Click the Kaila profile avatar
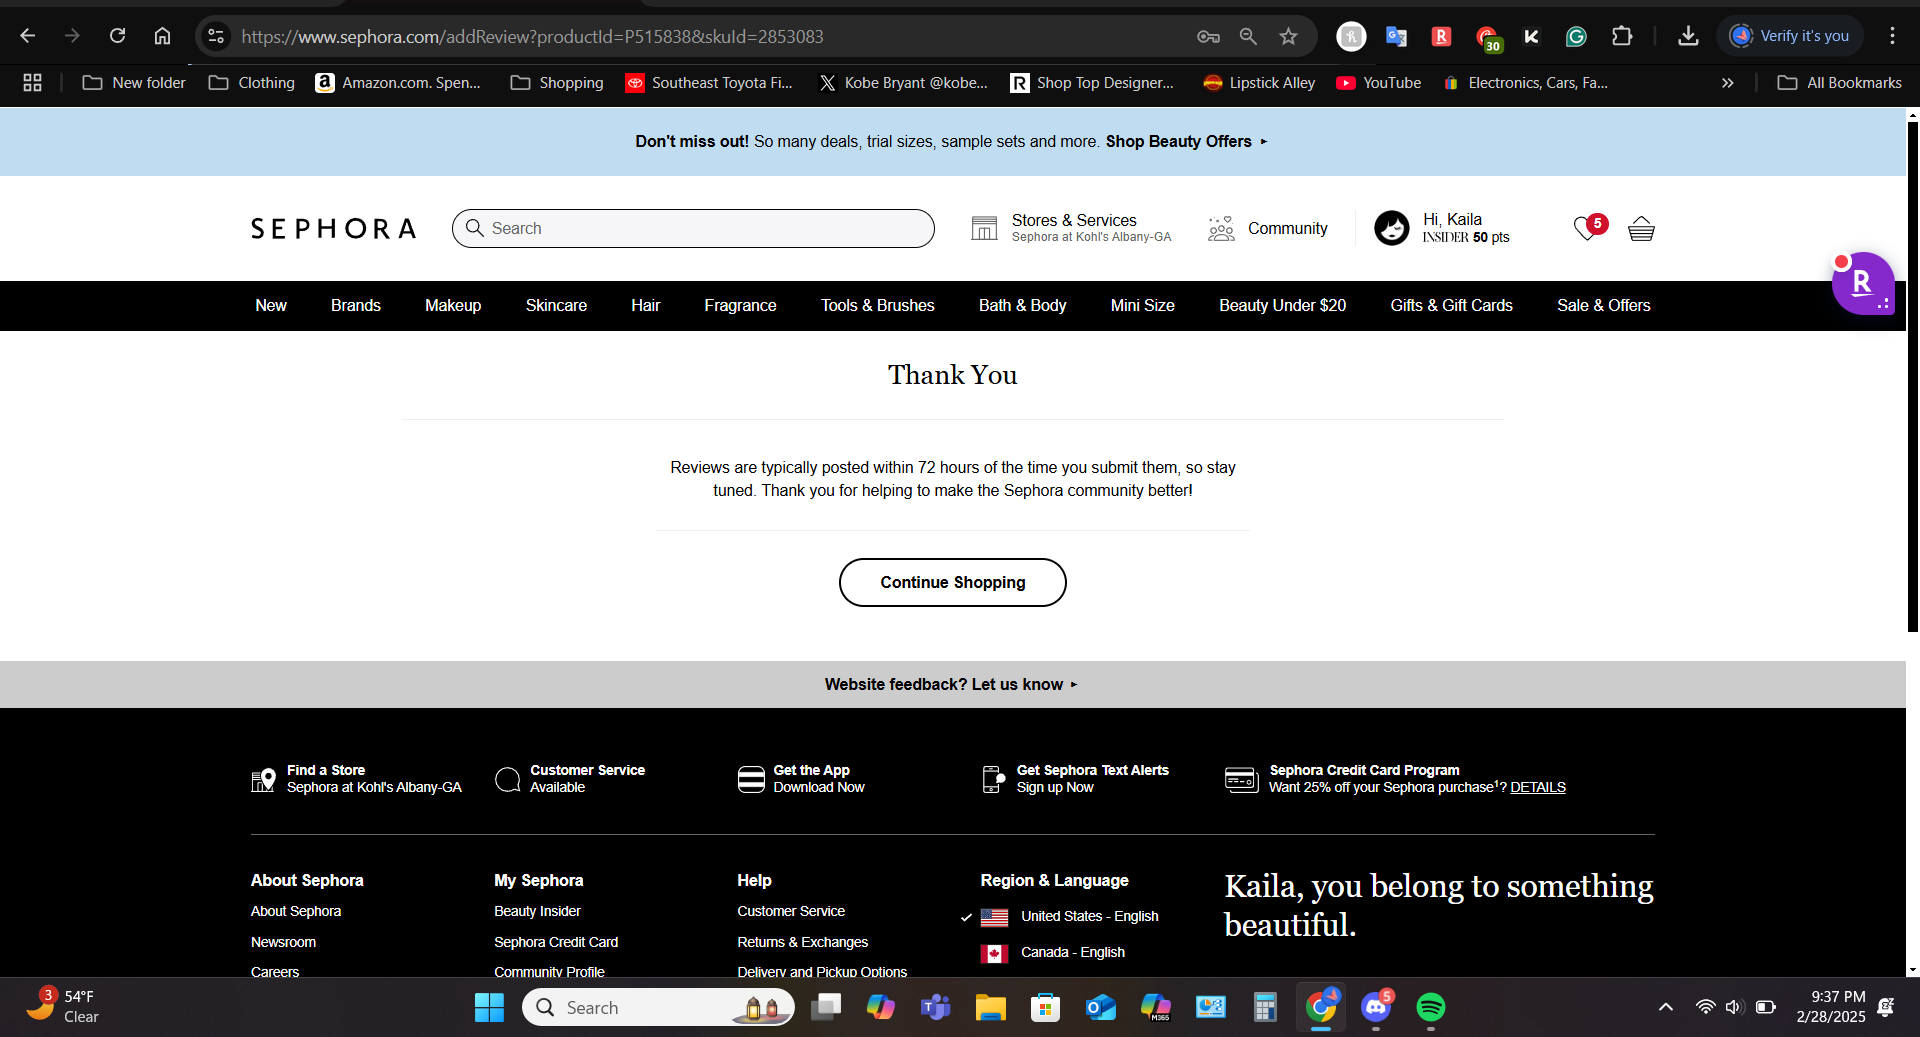Image resolution: width=1920 pixels, height=1037 pixels. (x=1391, y=229)
